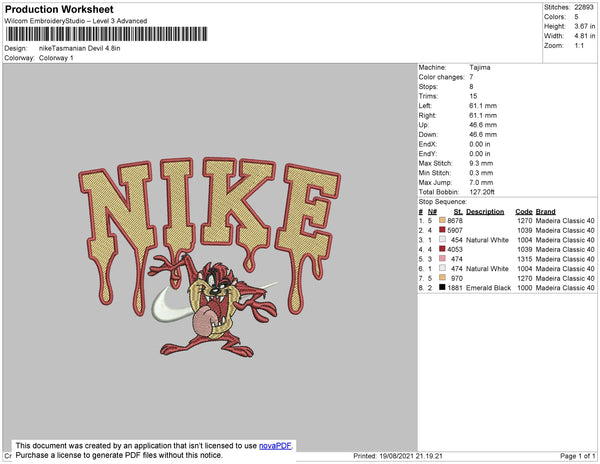Click the Width value "4.81 in"
The image size is (600, 464).
pos(585,36)
